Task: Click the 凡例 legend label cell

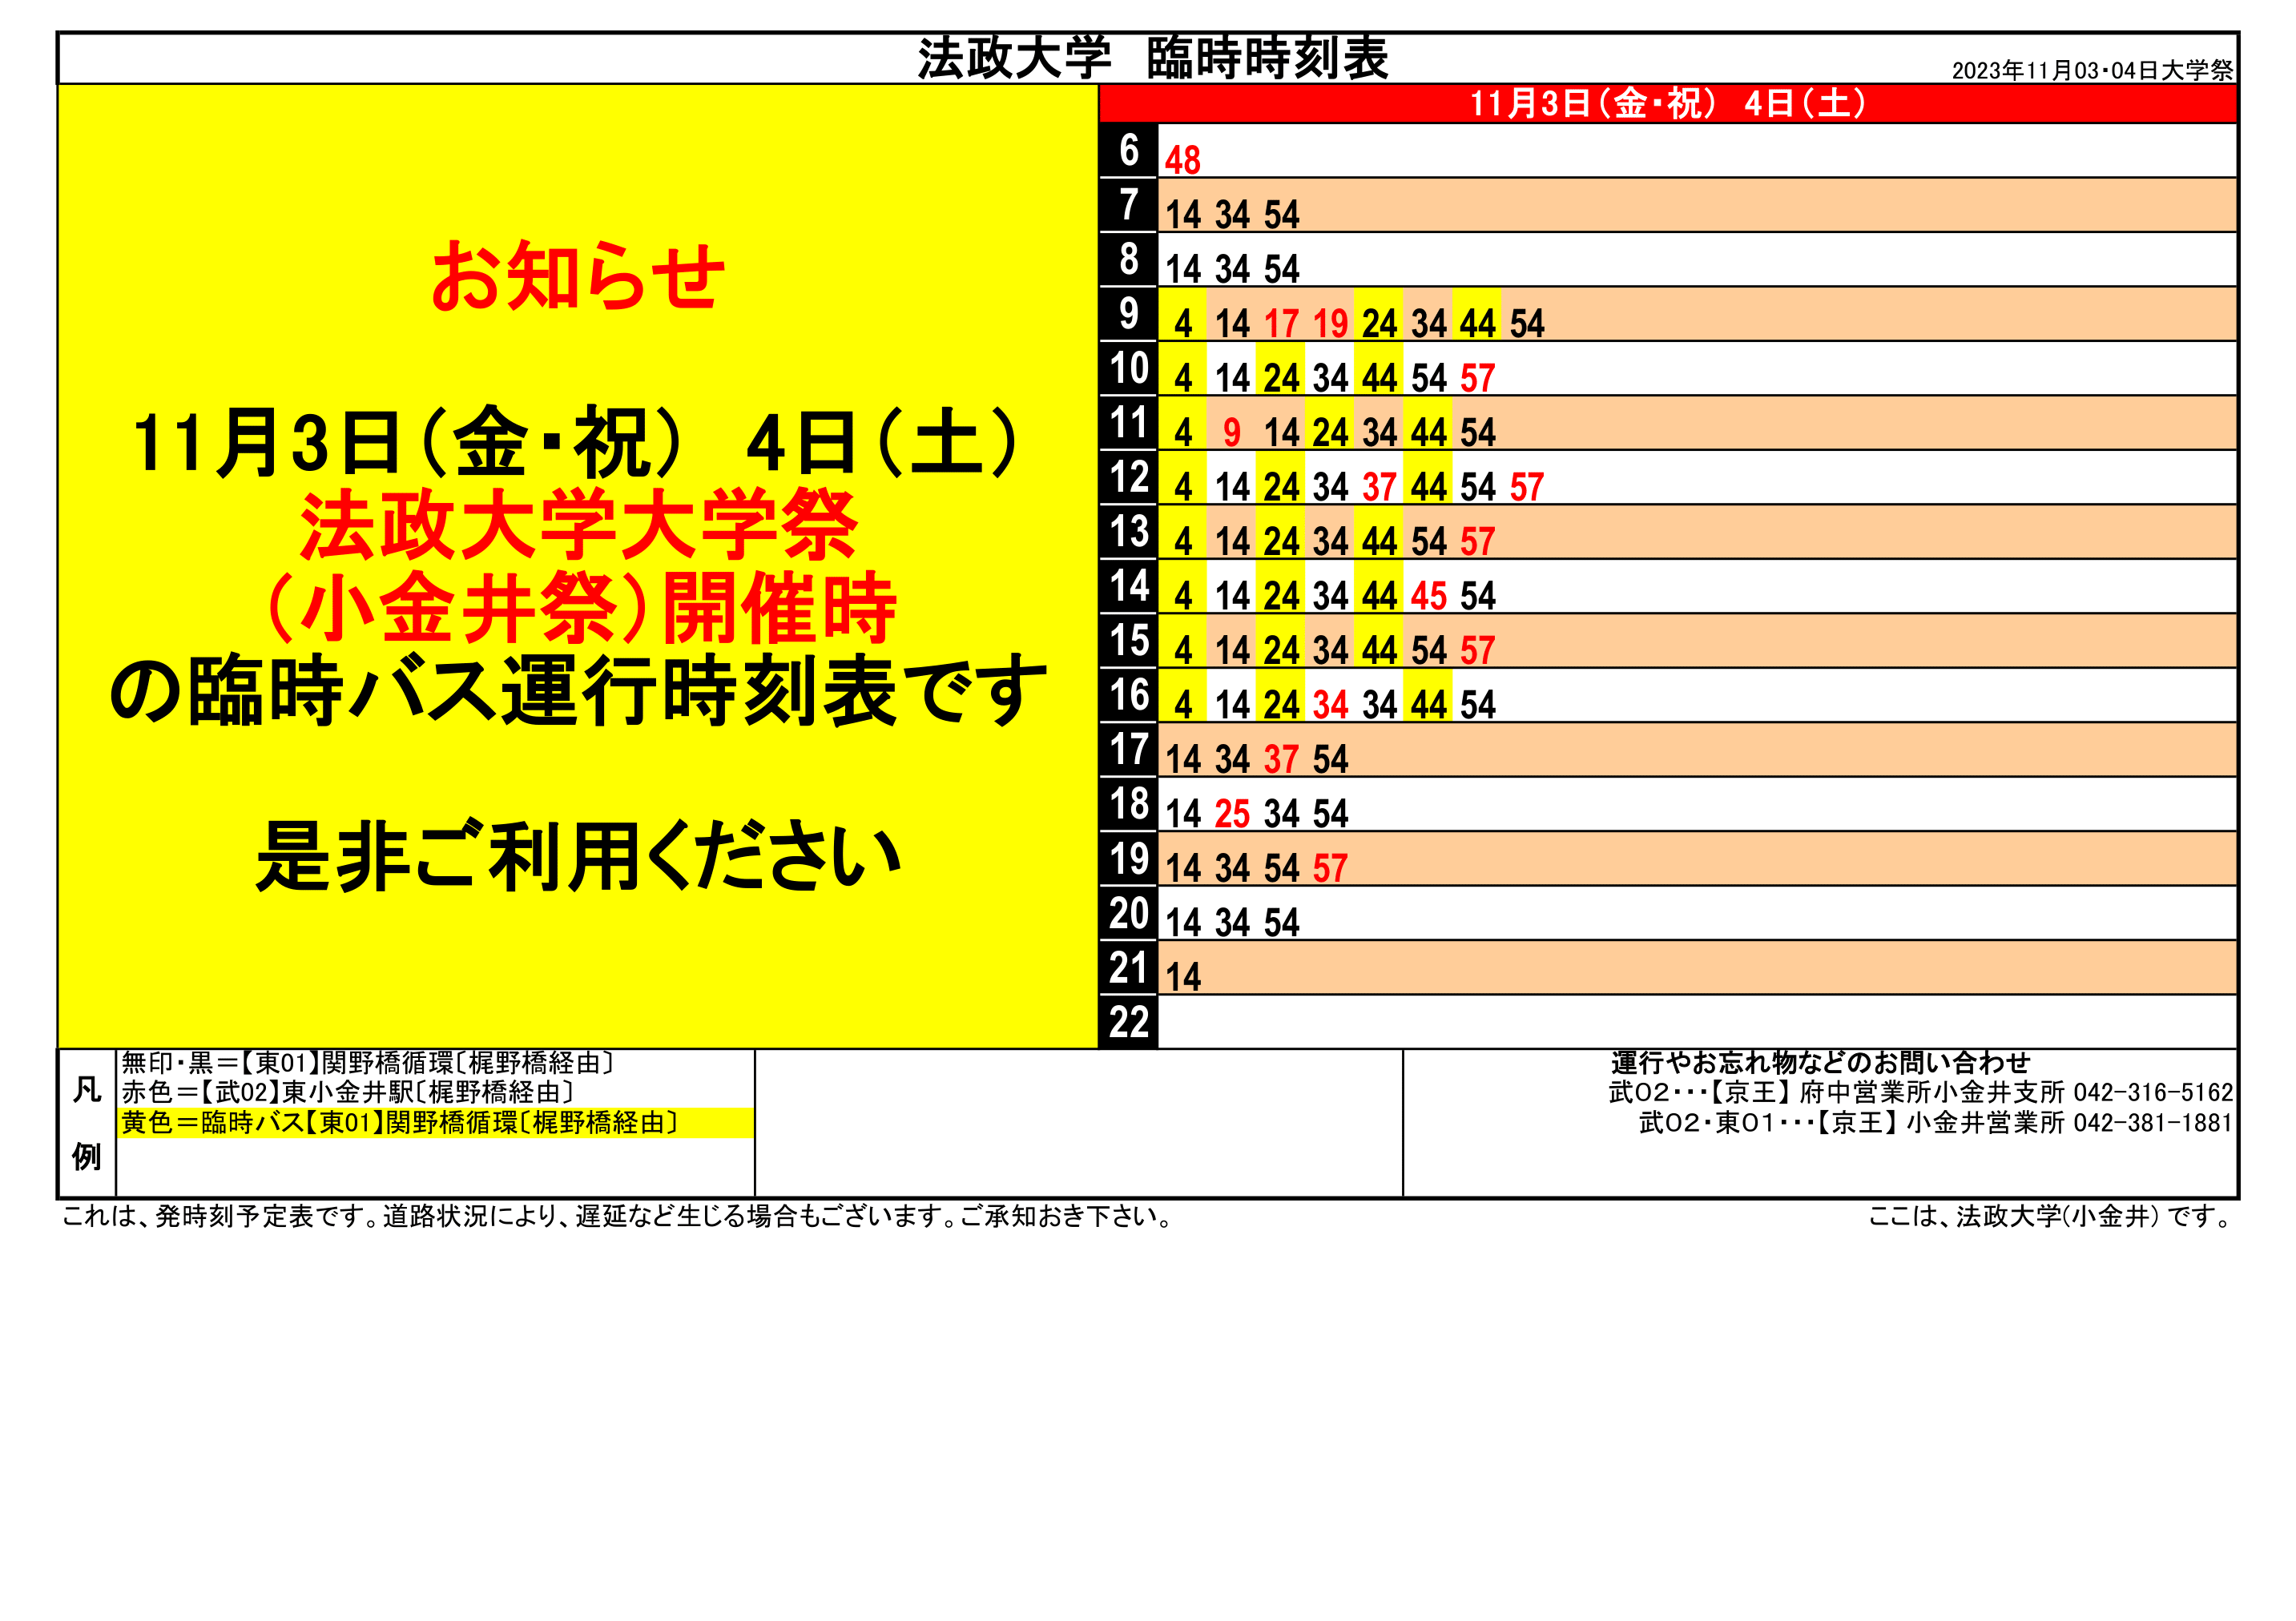Action: click(x=87, y=1122)
